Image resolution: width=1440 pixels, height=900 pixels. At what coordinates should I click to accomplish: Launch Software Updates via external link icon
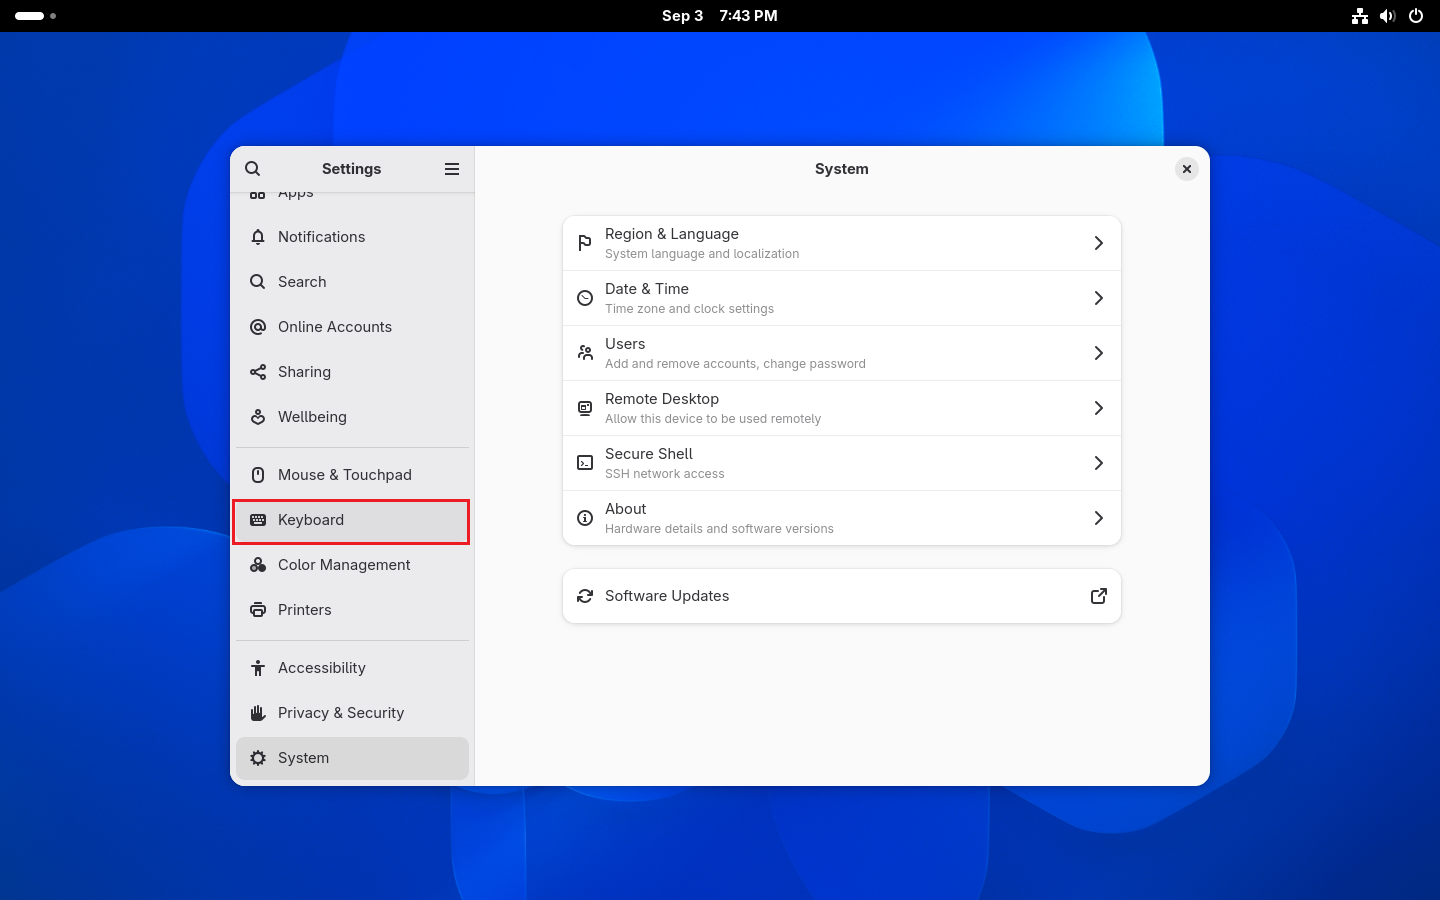tap(1098, 596)
